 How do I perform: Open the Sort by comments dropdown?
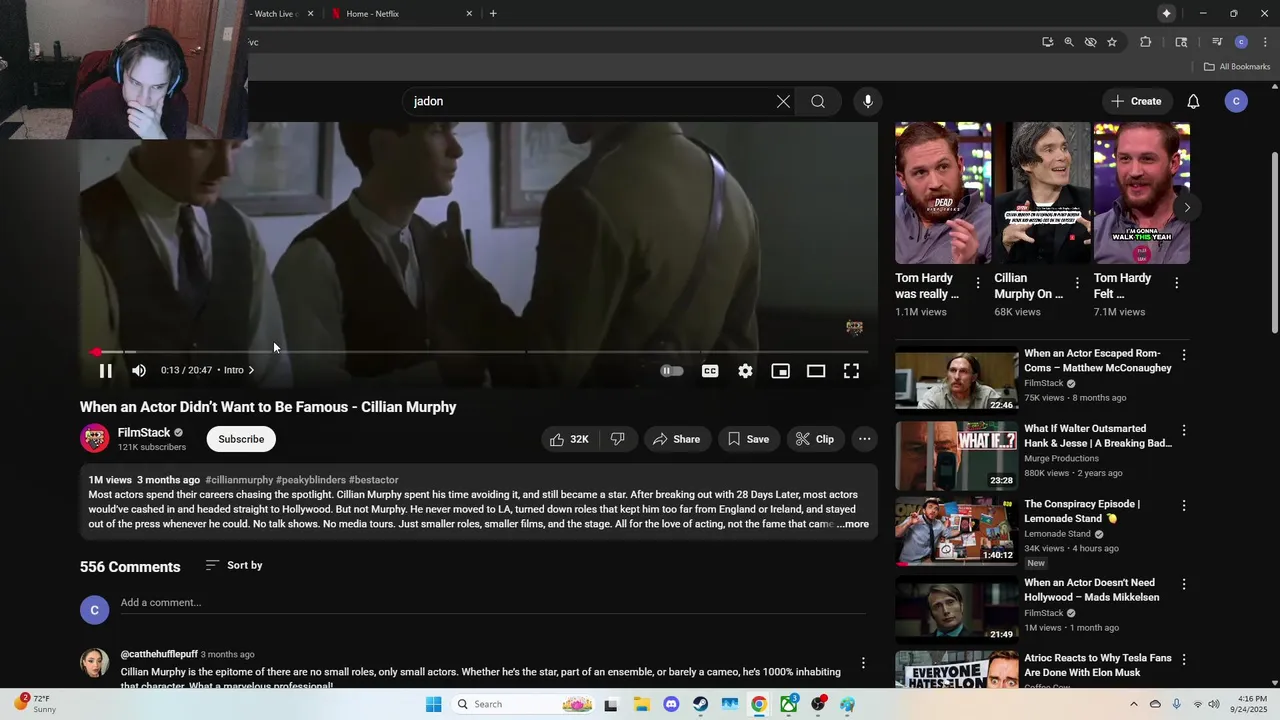tap(234, 565)
